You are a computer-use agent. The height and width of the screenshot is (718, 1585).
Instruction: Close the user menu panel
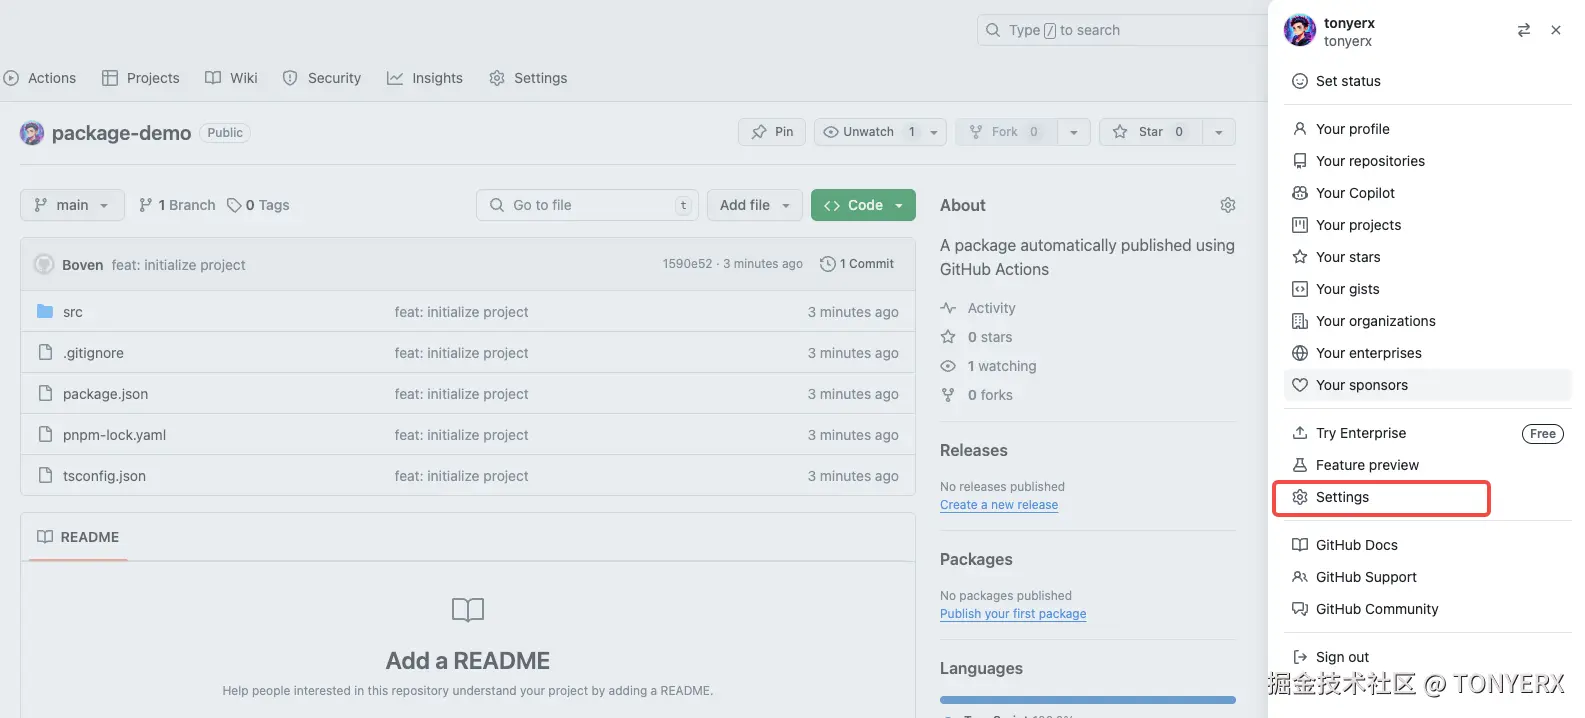click(1556, 30)
